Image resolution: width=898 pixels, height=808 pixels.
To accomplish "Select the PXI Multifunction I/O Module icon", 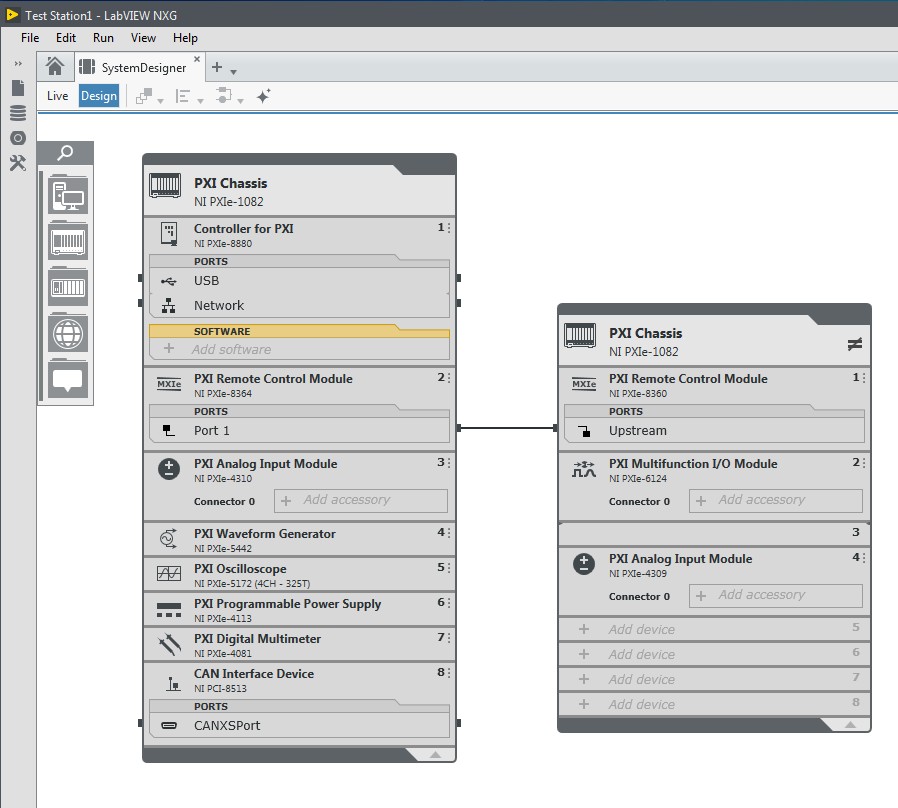I will click(x=584, y=469).
